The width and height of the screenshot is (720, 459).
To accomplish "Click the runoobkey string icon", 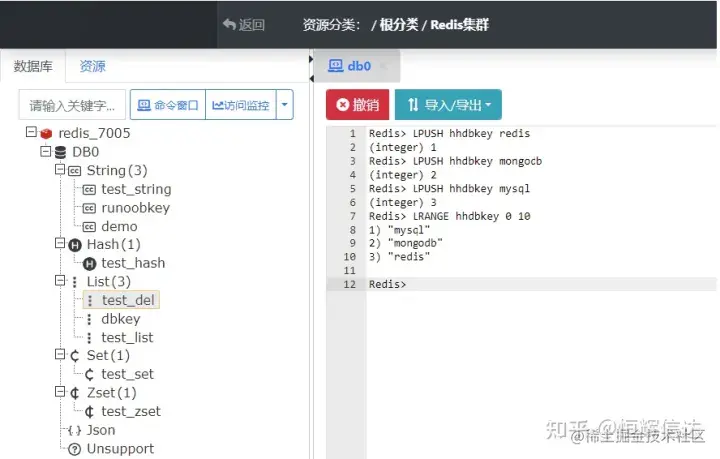I will point(89,208).
